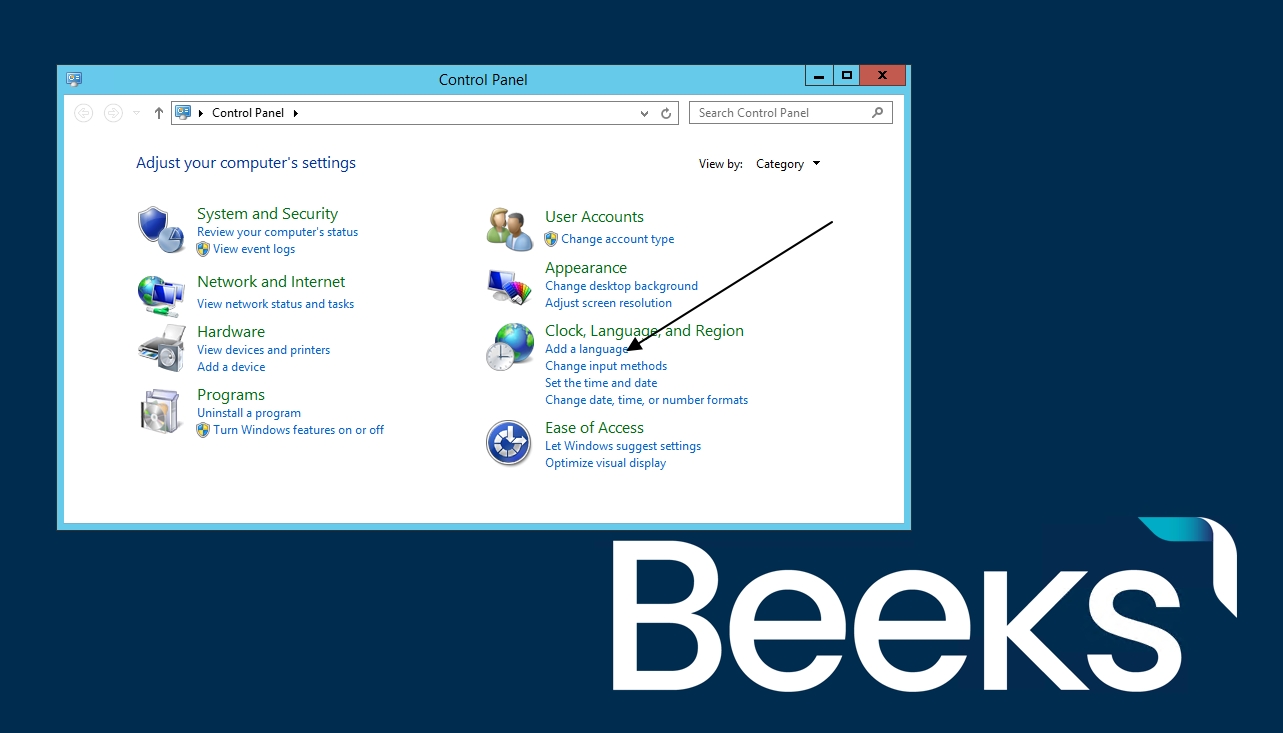This screenshot has height=733, width=1283.
Task: Click Change account type link
Action: (x=618, y=239)
